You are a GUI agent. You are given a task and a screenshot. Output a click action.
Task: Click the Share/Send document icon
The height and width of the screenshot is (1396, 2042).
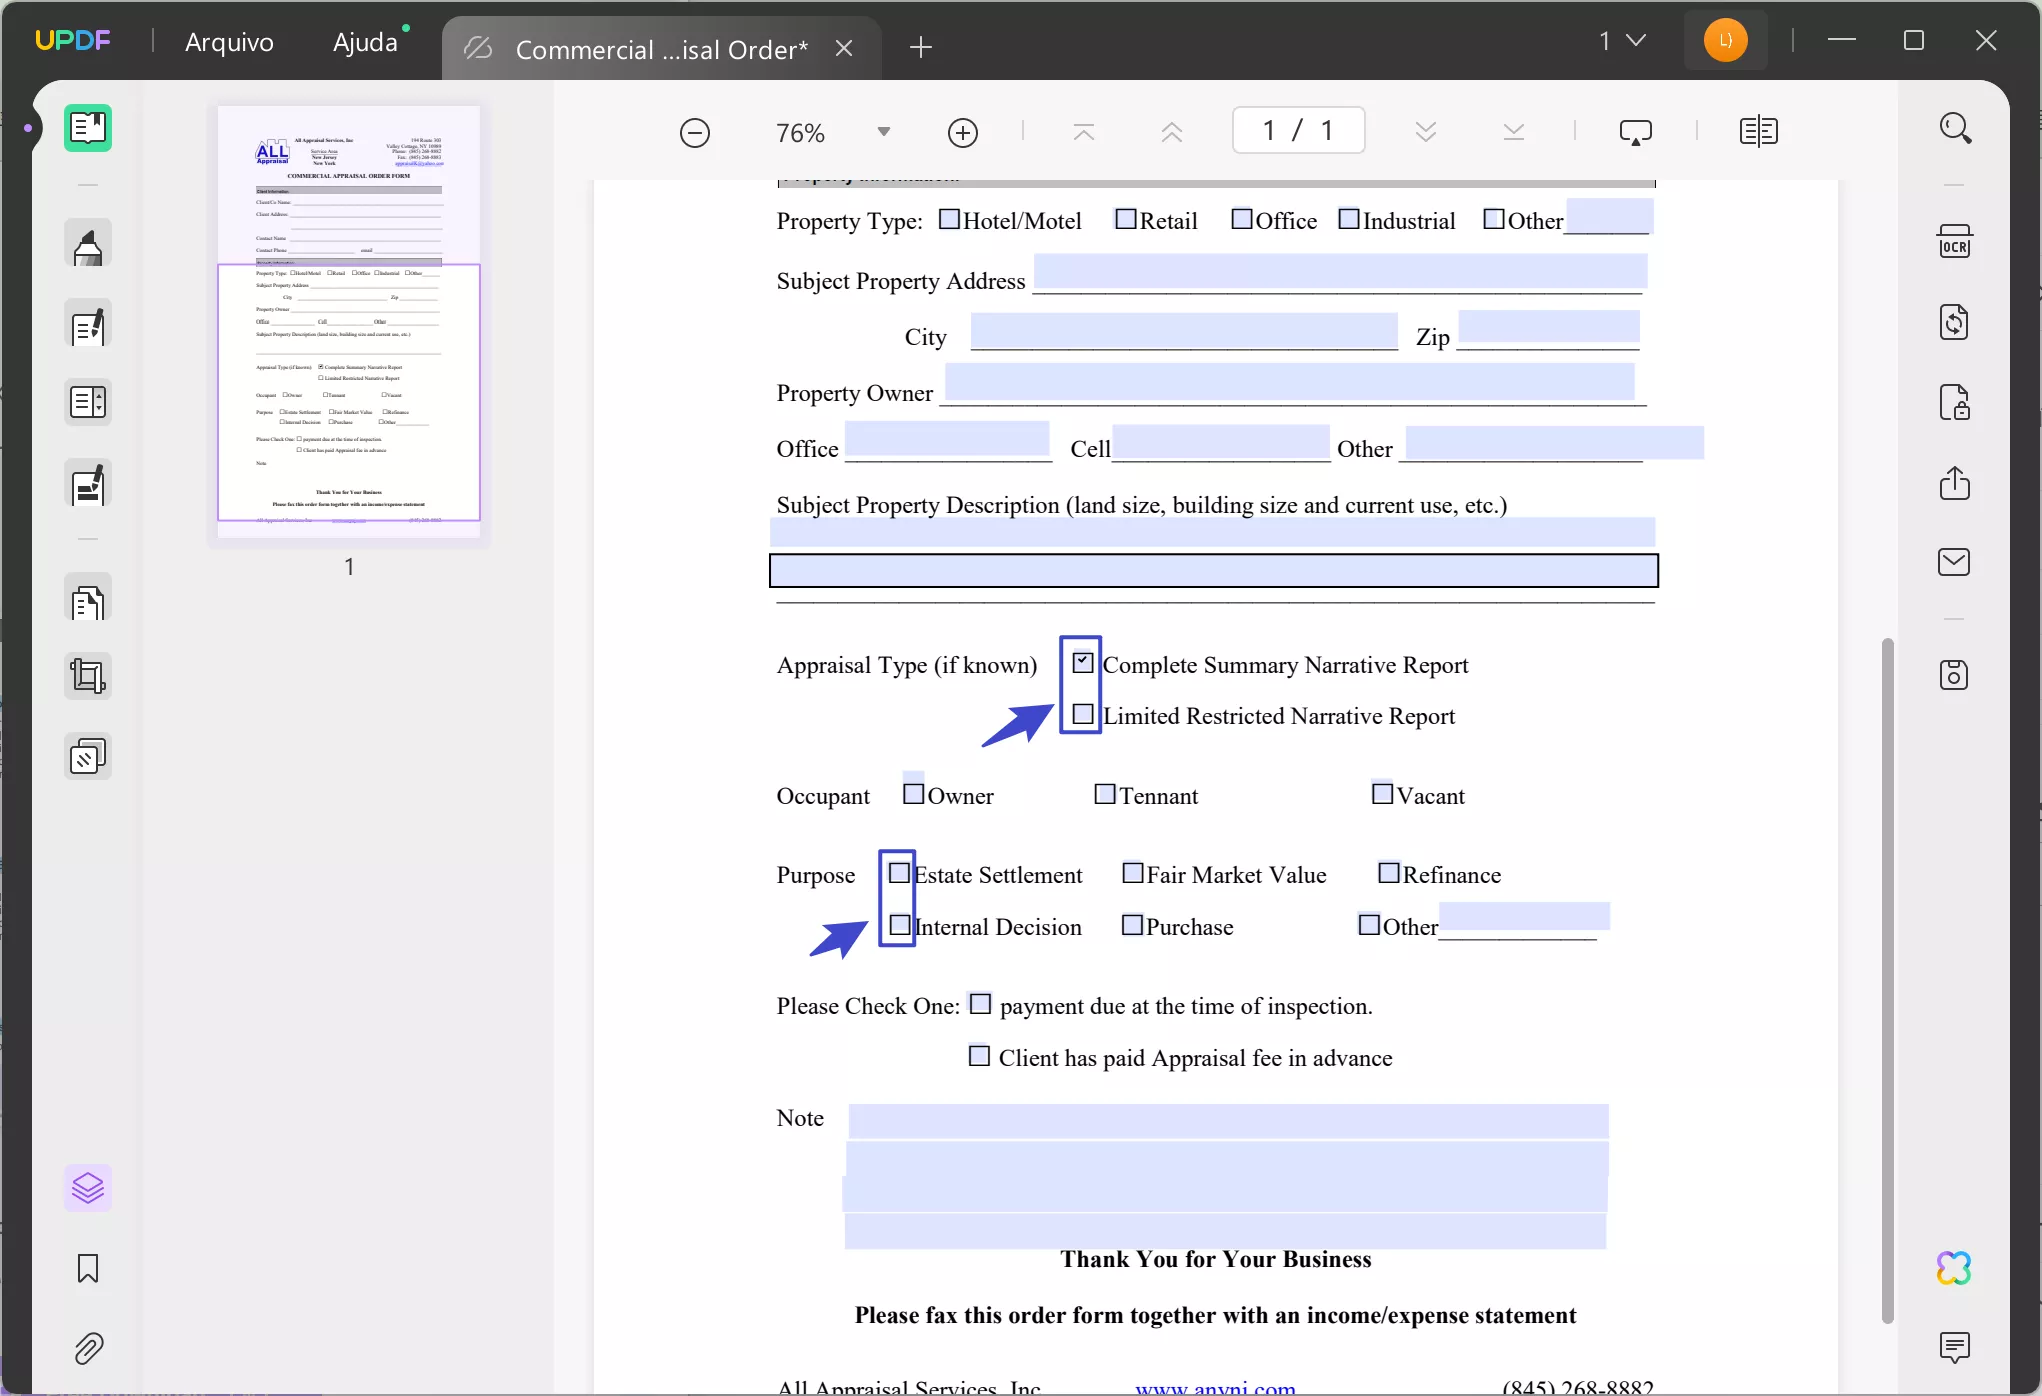[x=1954, y=481]
